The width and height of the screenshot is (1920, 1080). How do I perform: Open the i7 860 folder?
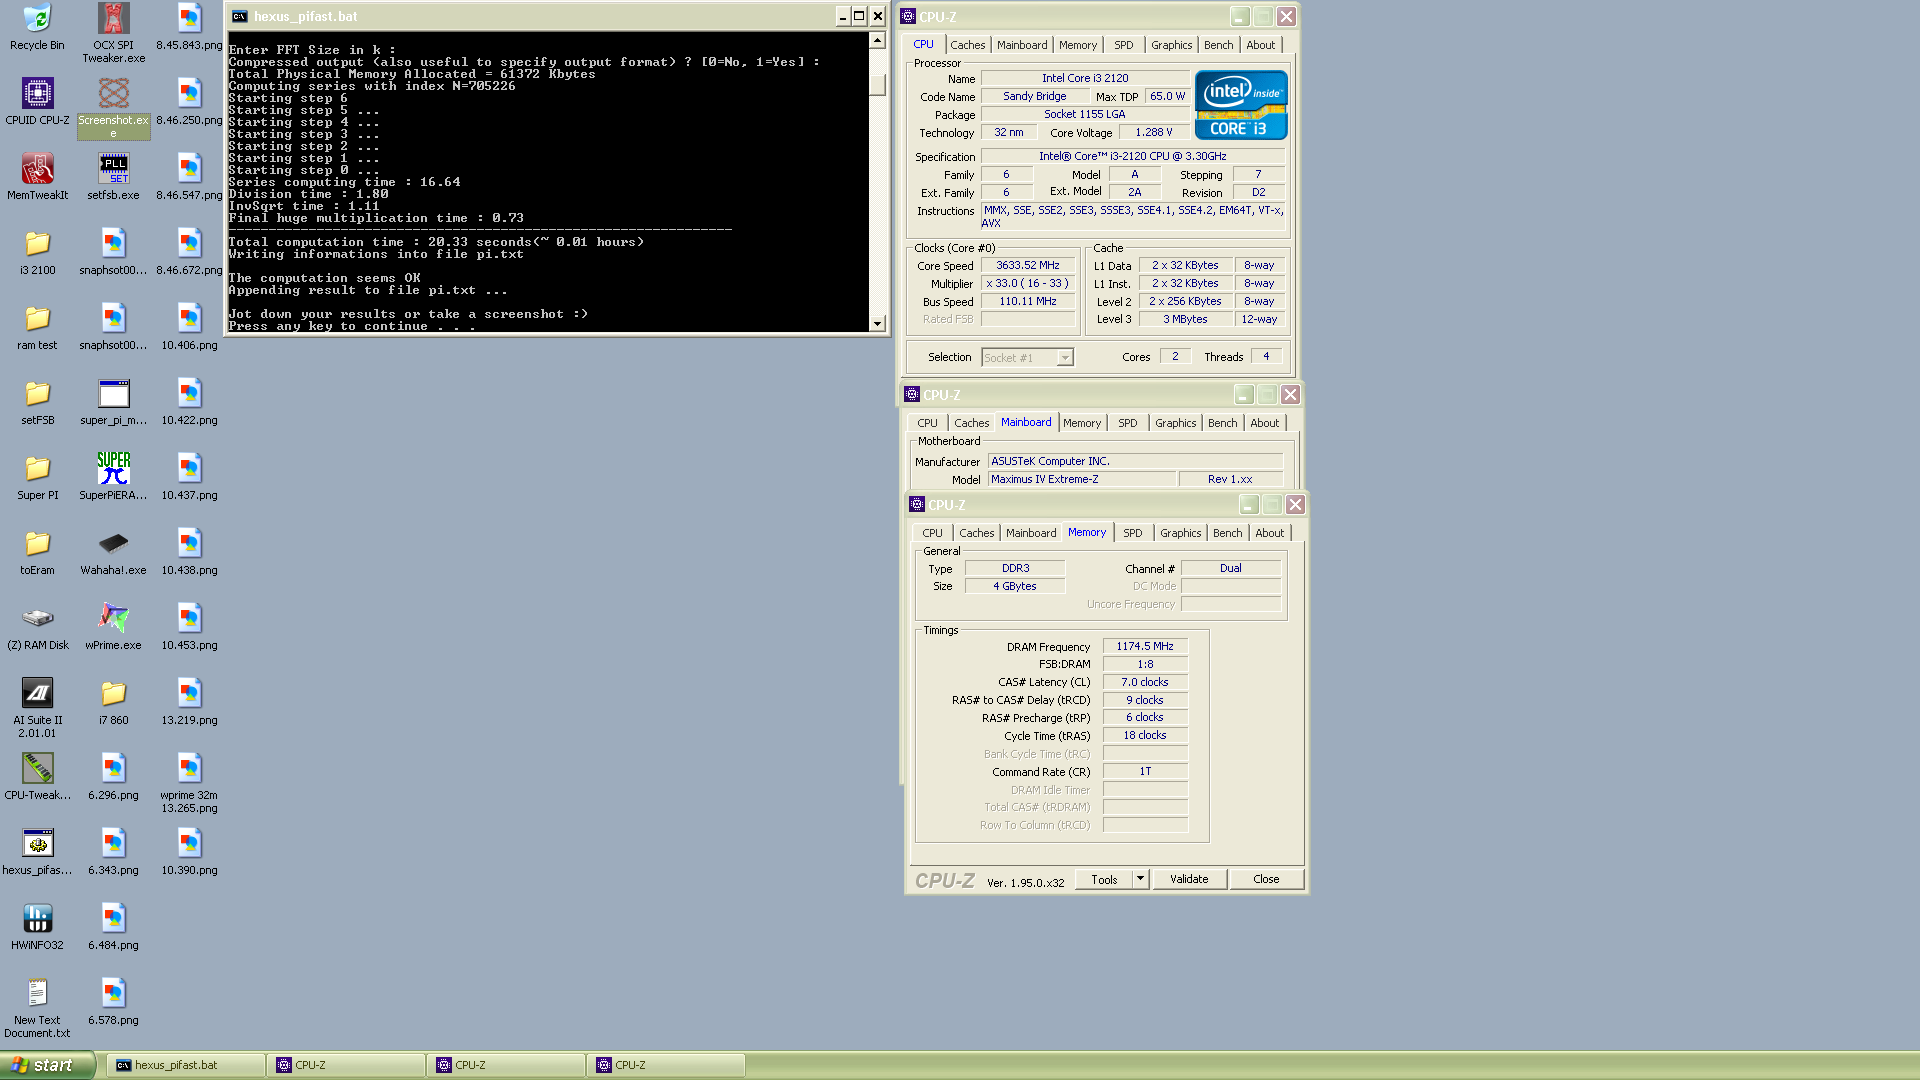(x=113, y=702)
